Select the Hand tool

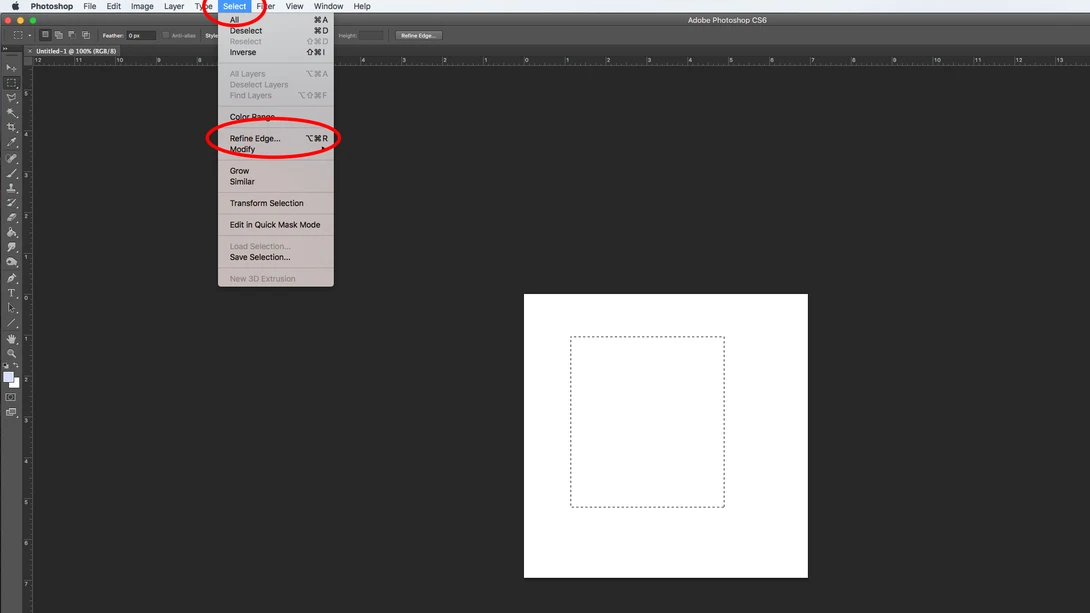click(x=11, y=338)
